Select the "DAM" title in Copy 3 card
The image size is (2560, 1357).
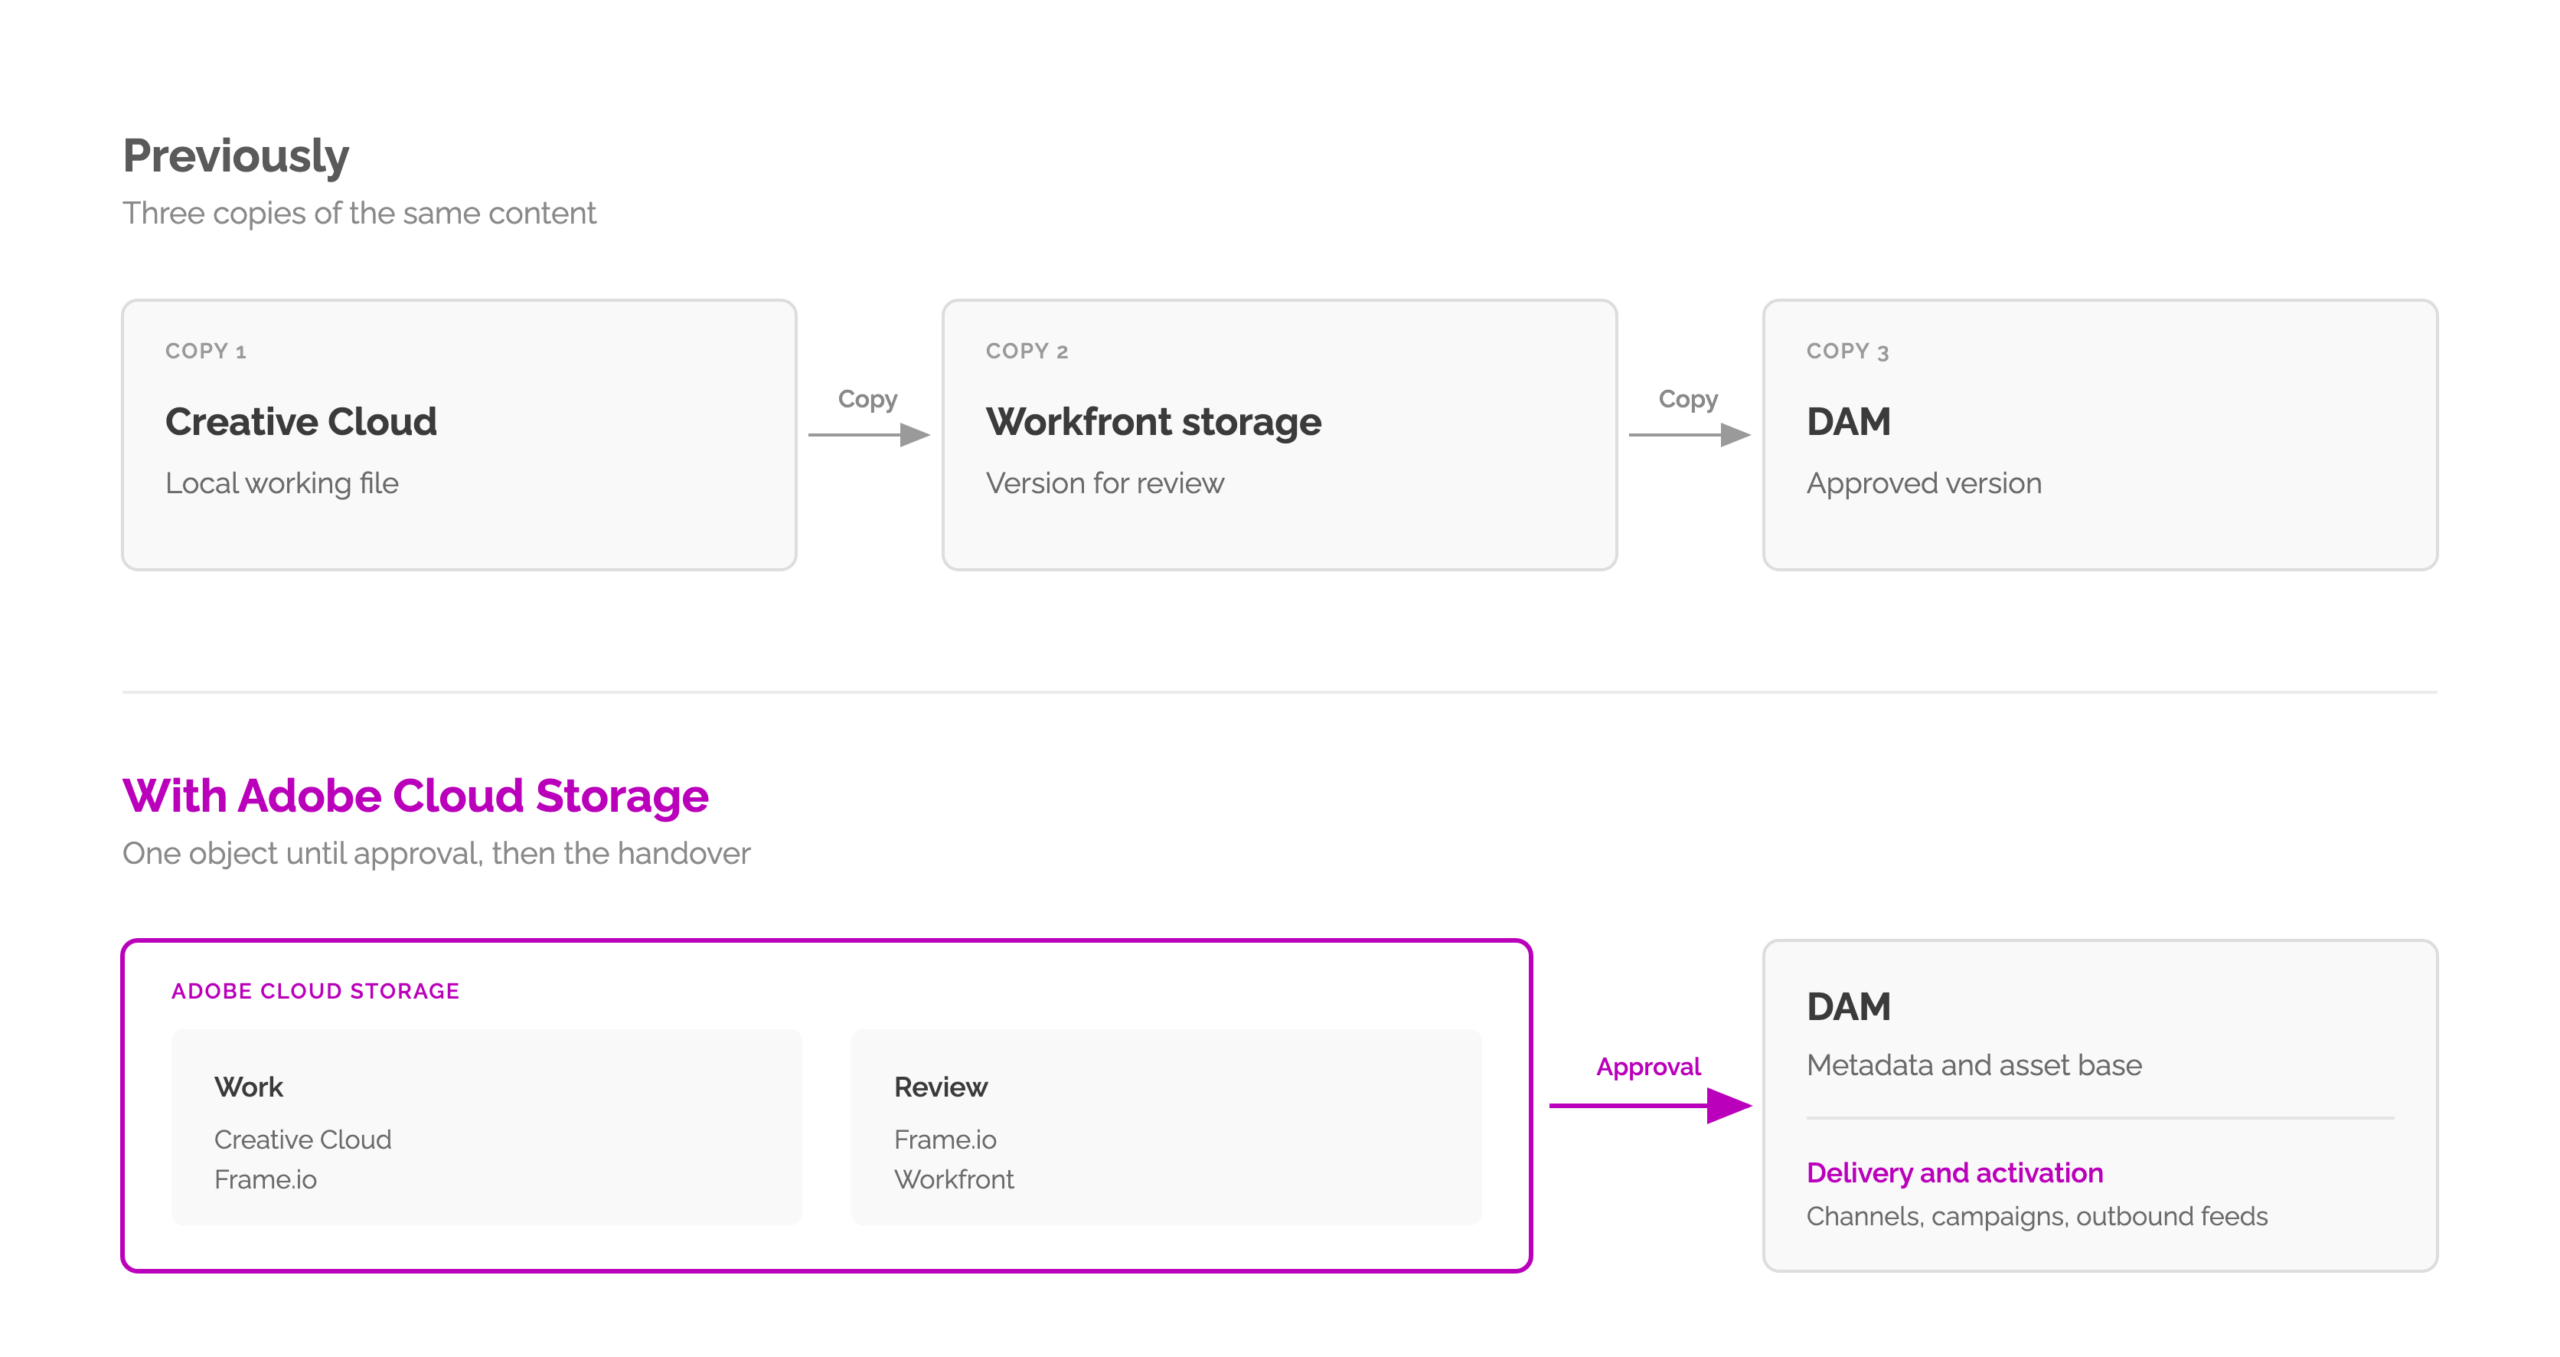(1848, 421)
